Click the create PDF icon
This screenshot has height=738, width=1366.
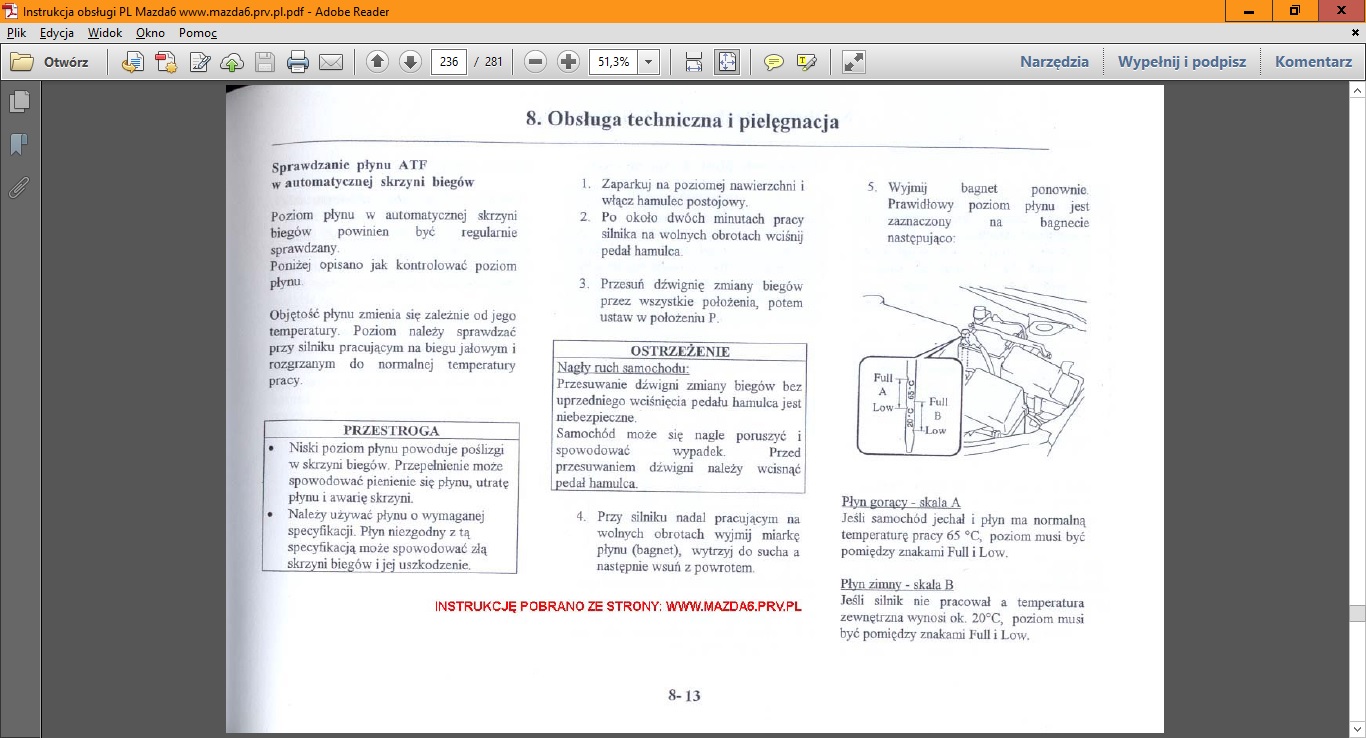click(x=166, y=62)
